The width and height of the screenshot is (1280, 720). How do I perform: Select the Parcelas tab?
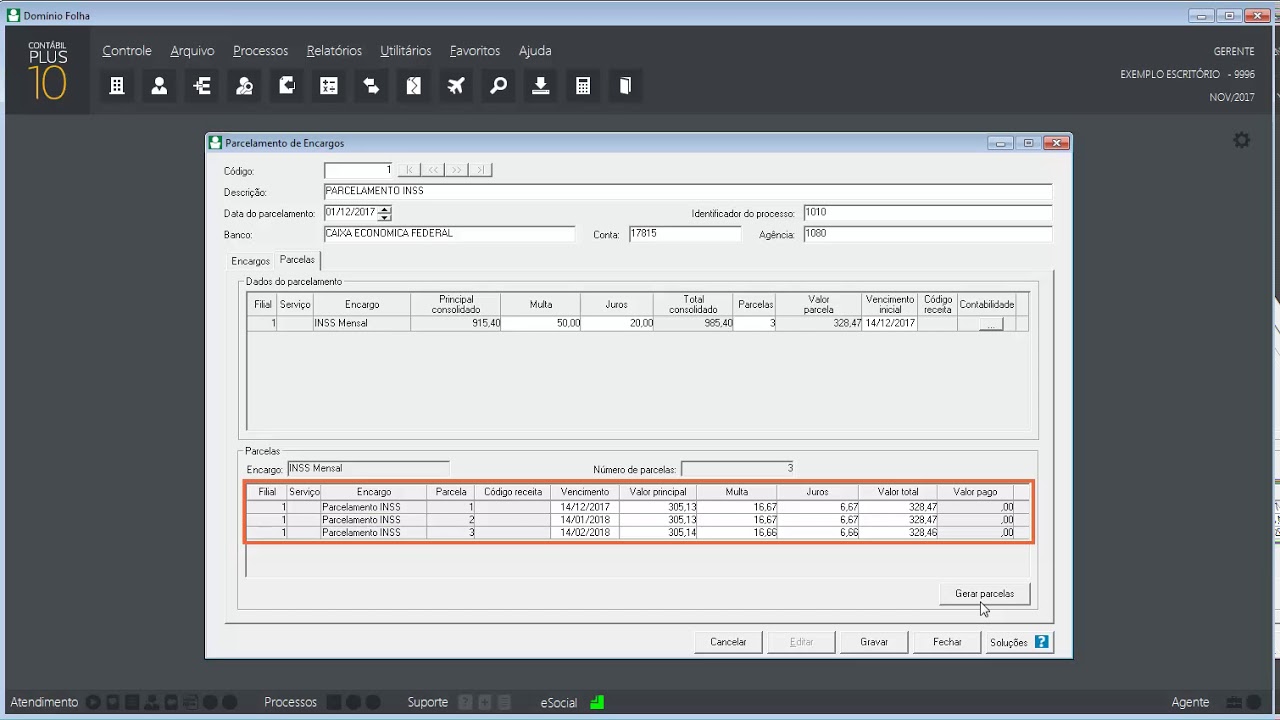click(x=297, y=260)
